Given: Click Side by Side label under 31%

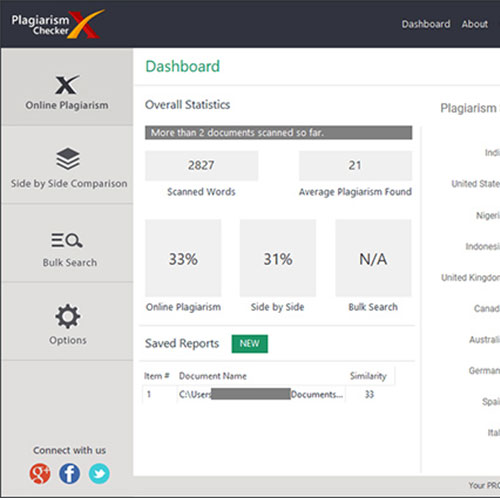Looking at the screenshot, I should [278, 307].
